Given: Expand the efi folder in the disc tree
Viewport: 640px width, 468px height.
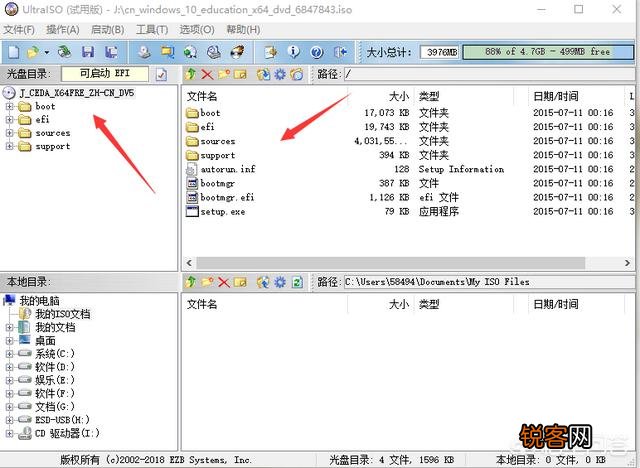Looking at the screenshot, I should tap(9, 120).
